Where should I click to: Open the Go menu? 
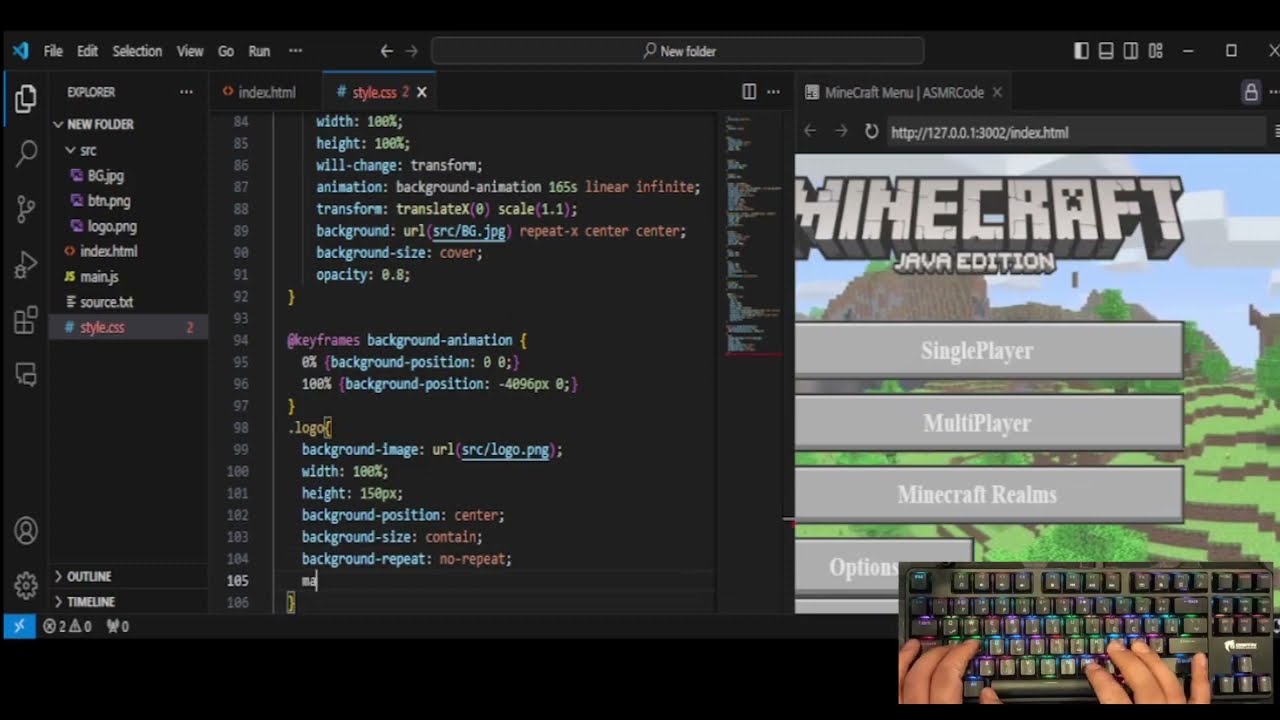click(x=226, y=51)
